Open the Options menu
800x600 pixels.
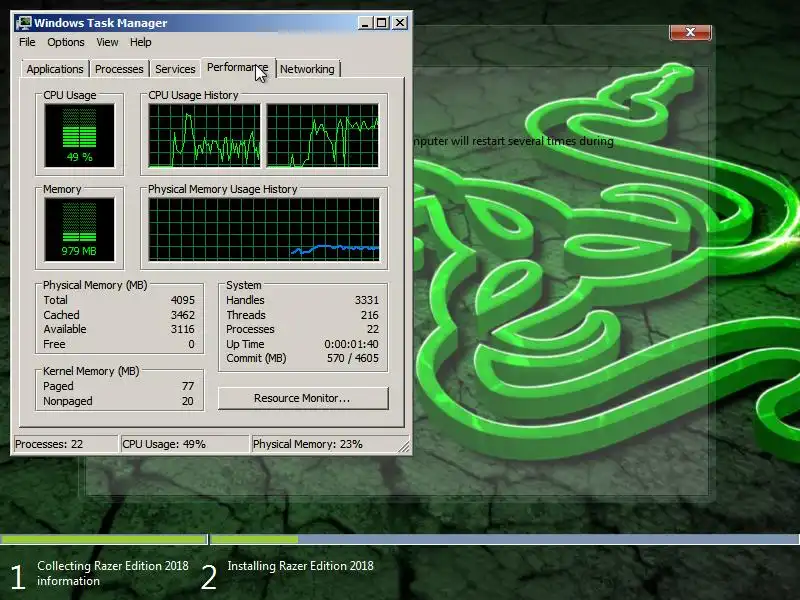66,42
